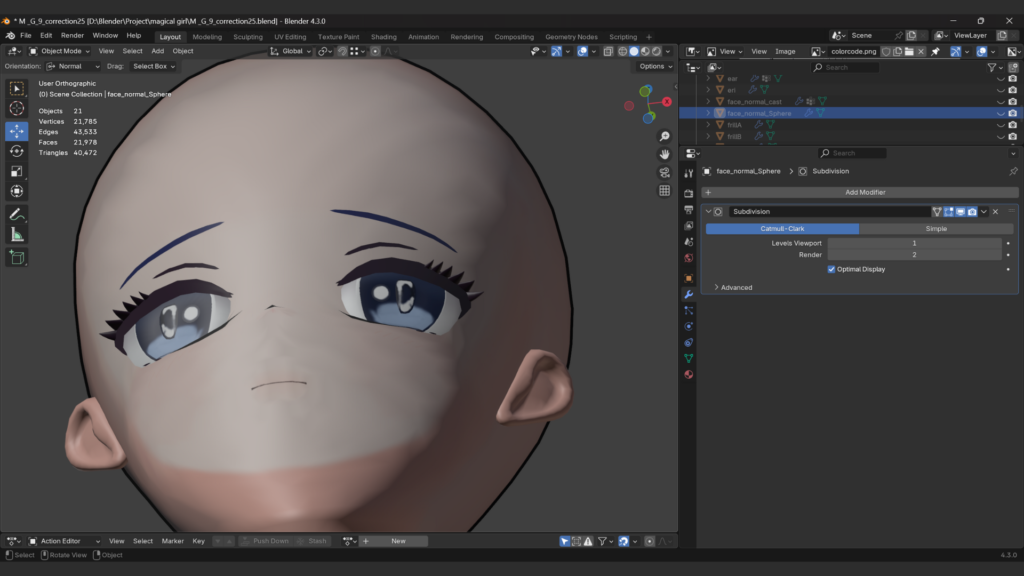The image size is (1024, 576).
Task: Click the Levels Viewport value field
Action: (x=913, y=243)
